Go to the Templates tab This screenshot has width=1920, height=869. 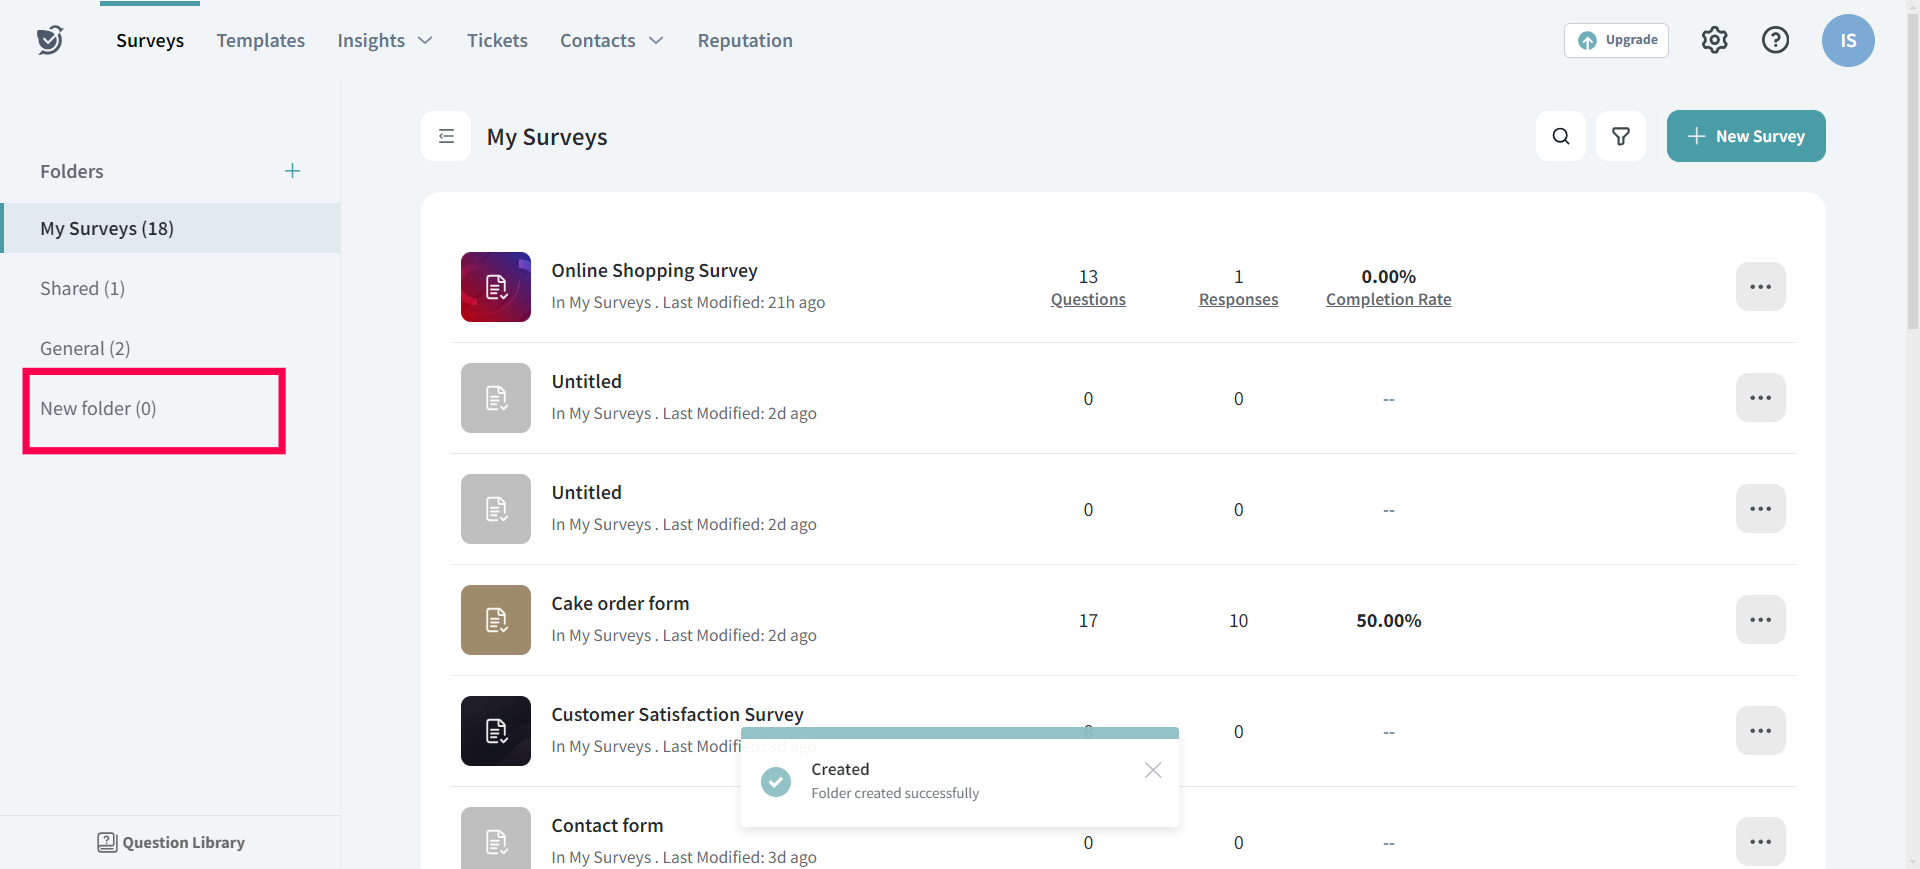(260, 41)
